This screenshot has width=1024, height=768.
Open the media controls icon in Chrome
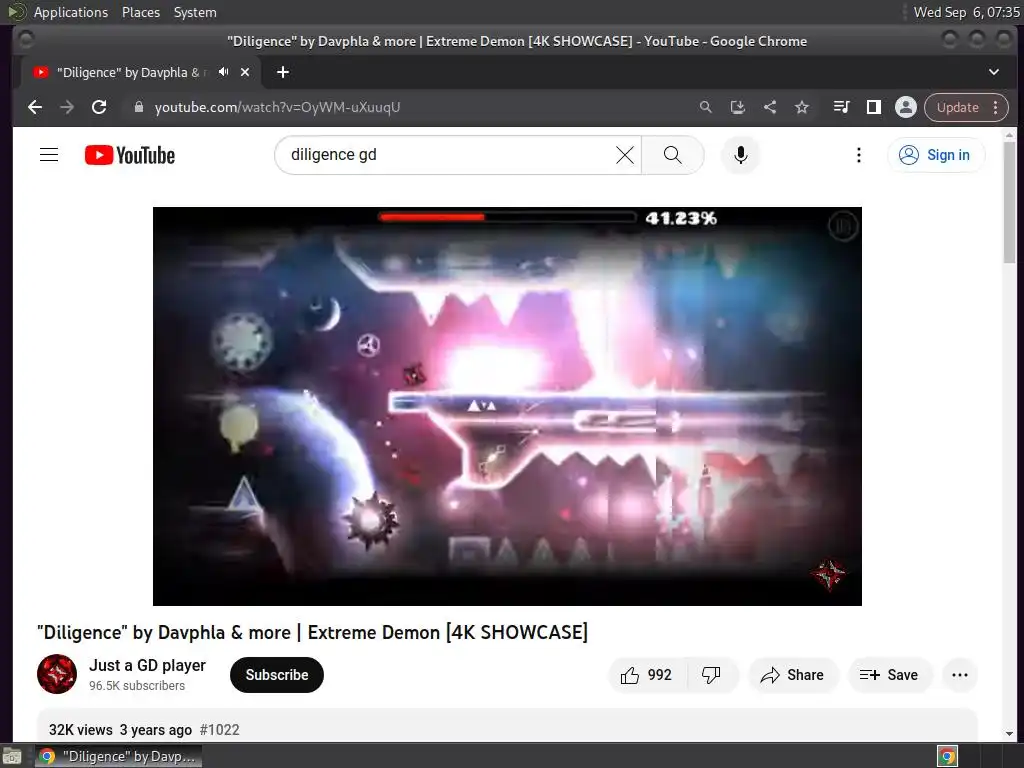coord(841,107)
